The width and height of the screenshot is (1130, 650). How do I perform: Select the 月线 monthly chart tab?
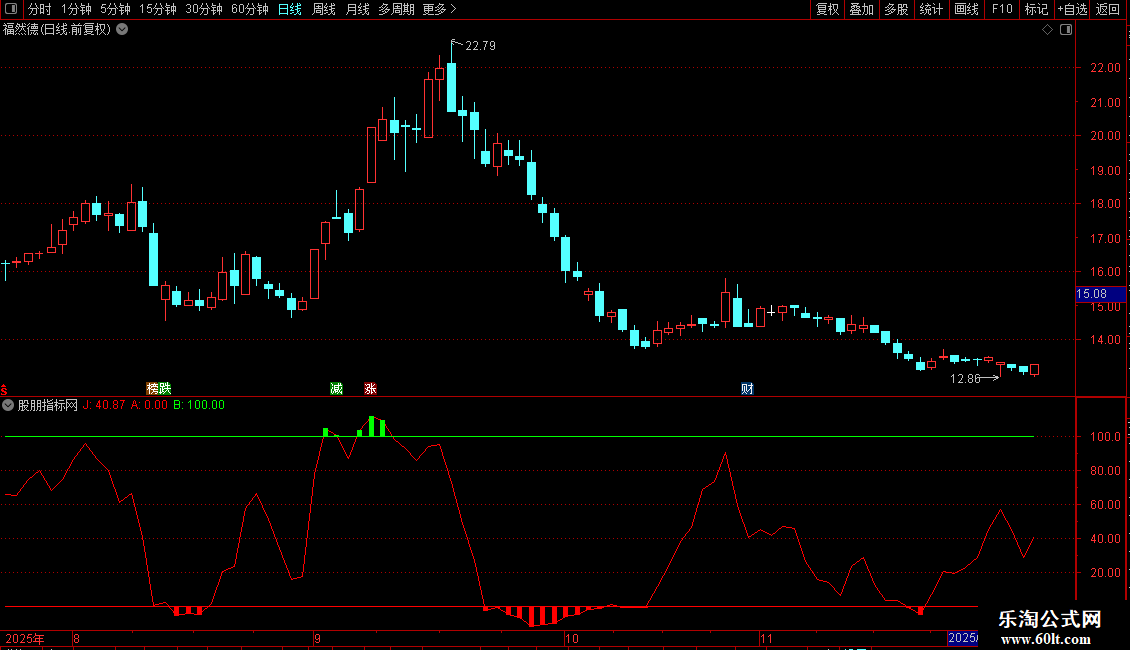click(x=357, y=9)
